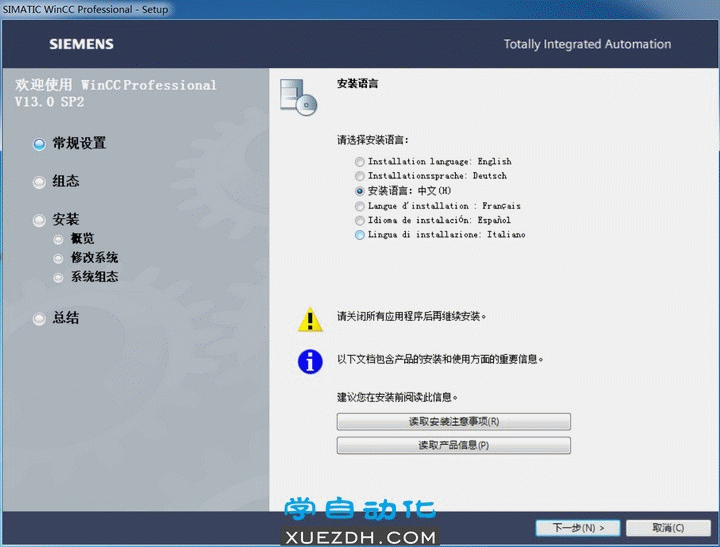Click the installer computer and disc icon
This screenshot has height=547, width=720.
(298, 97)
